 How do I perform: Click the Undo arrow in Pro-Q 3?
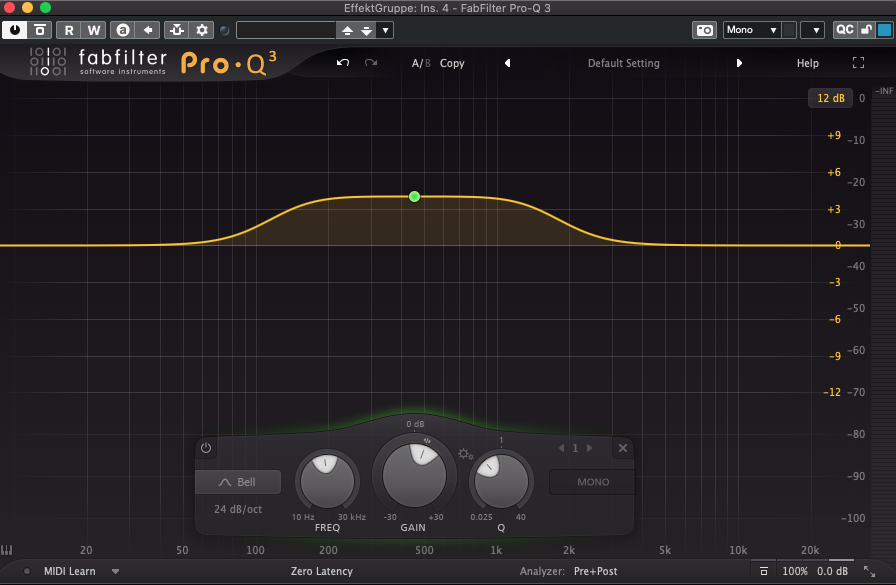coord(343,62)
